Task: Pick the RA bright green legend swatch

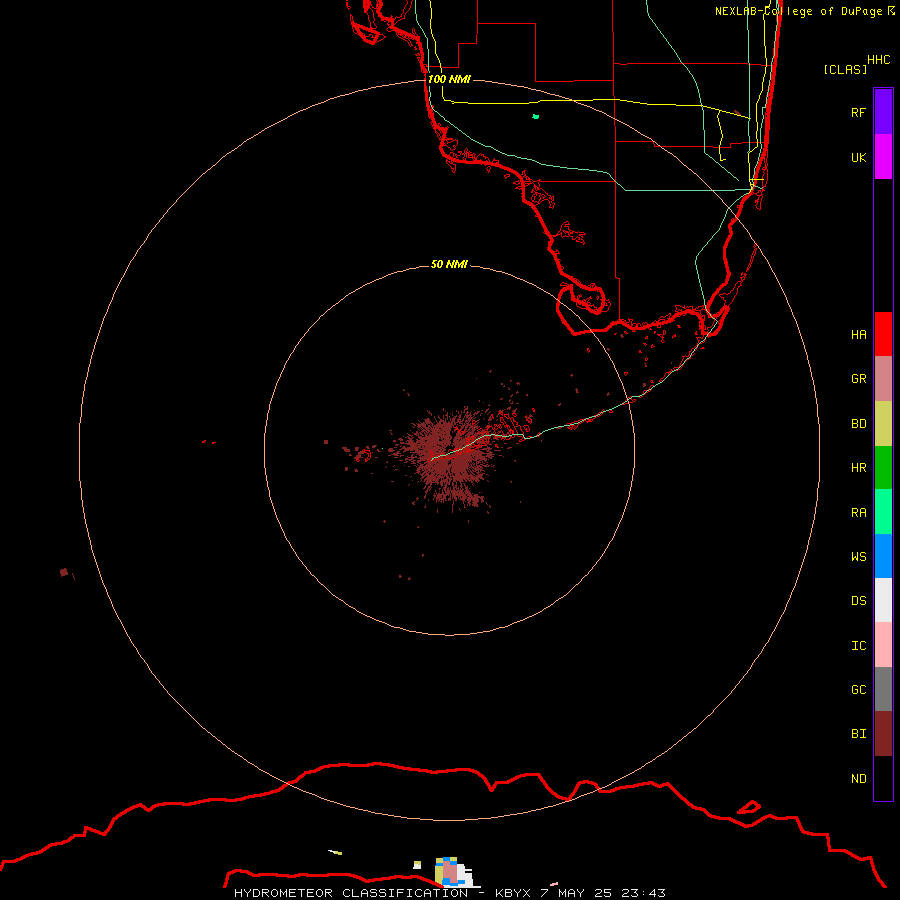Action: (x=883, y=512)
